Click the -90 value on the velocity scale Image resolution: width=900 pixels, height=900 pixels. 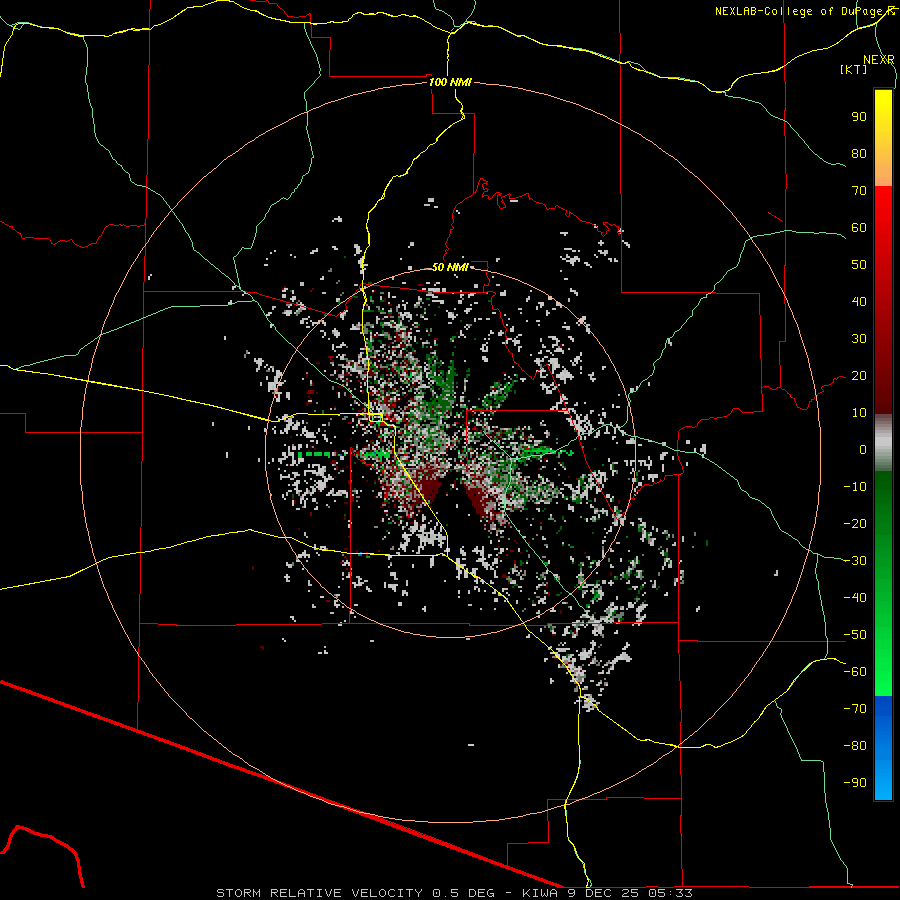tap(855, 783)
